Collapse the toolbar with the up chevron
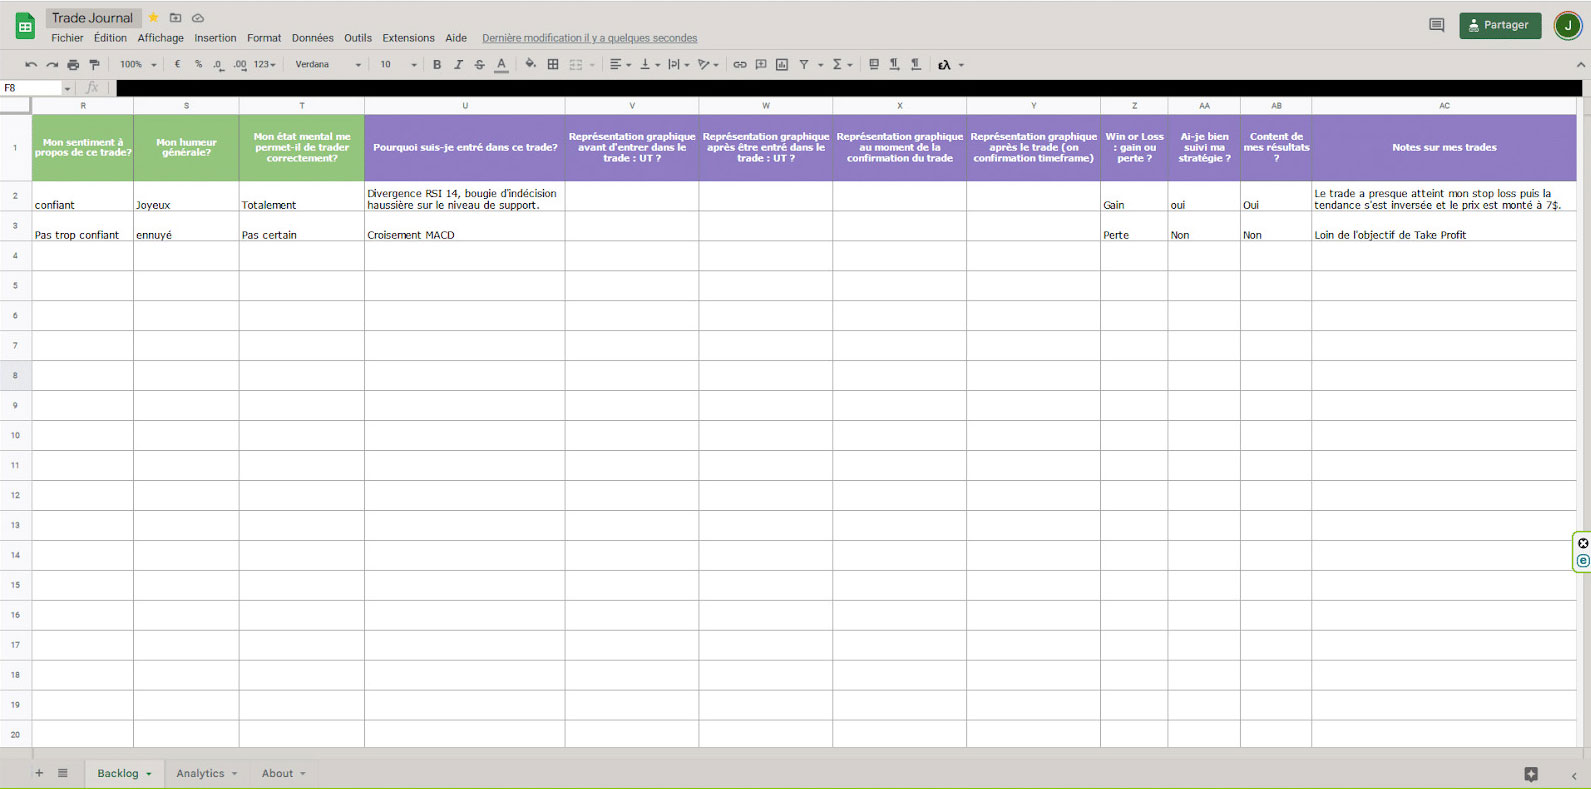Image resolution: width=1591 pixels, height=789 pixels. click(1581, 64)
